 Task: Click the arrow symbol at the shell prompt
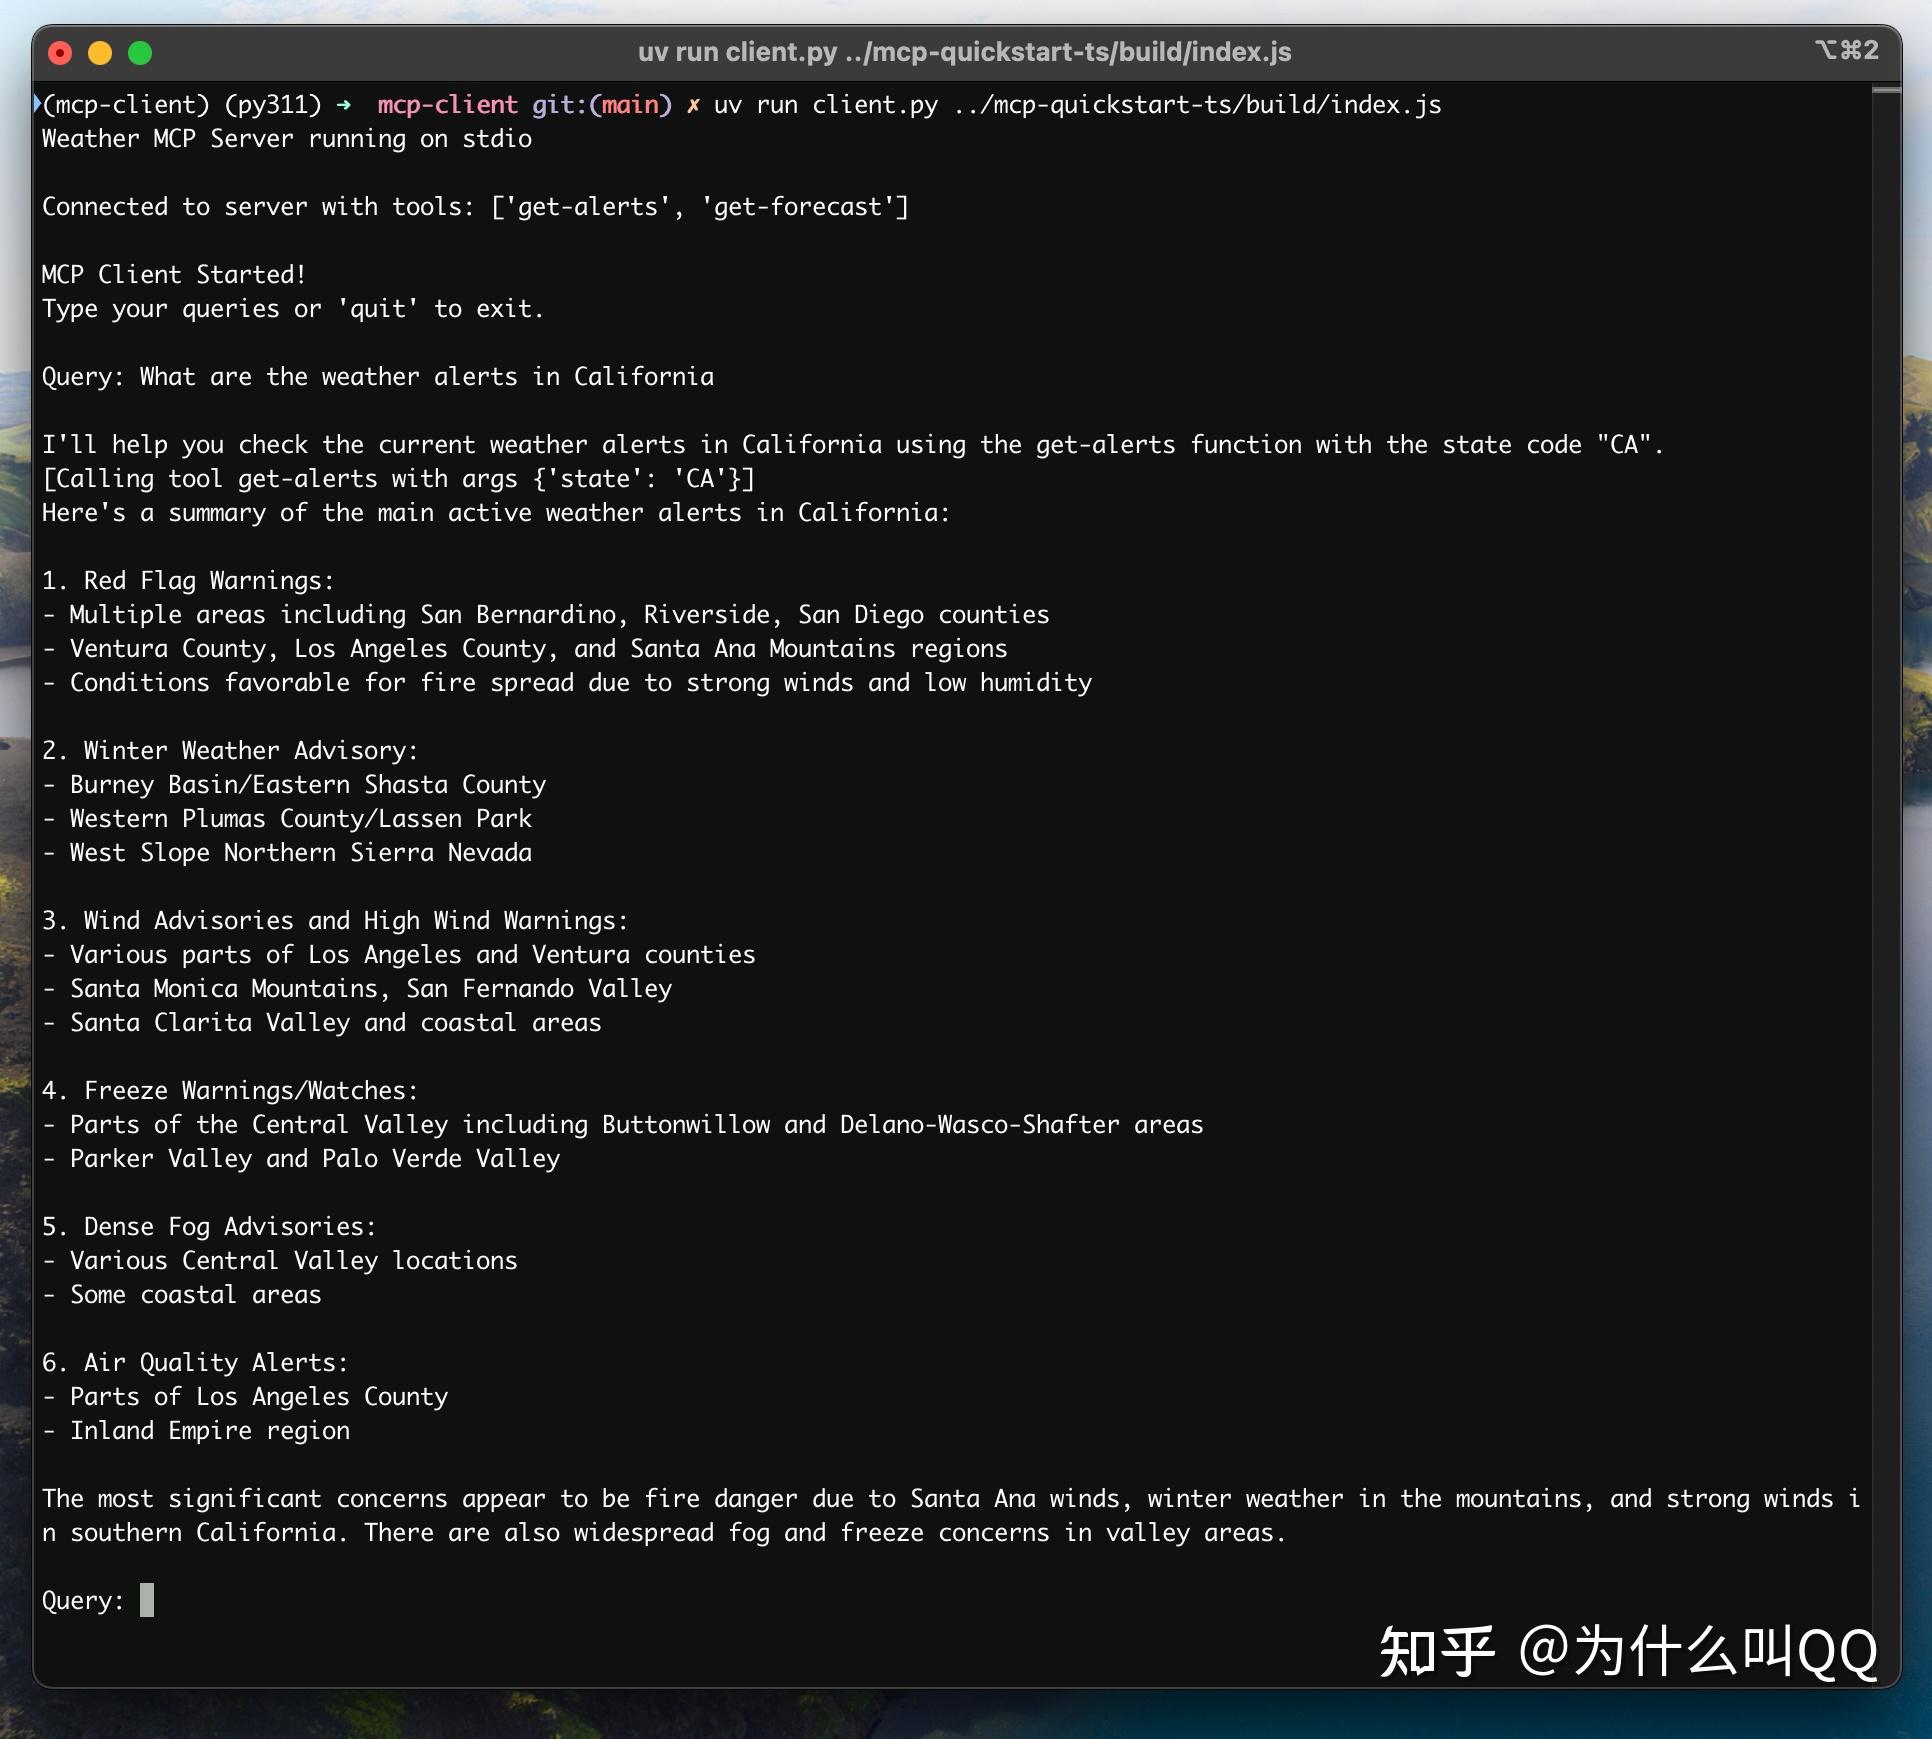345,104
